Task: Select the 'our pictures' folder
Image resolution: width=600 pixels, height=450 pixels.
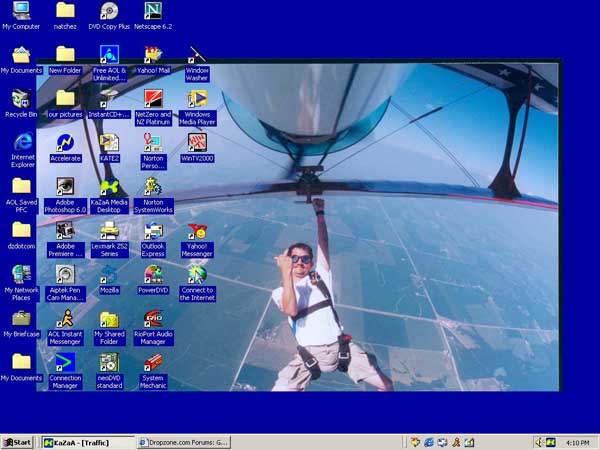Action: [x=65, y=99]
